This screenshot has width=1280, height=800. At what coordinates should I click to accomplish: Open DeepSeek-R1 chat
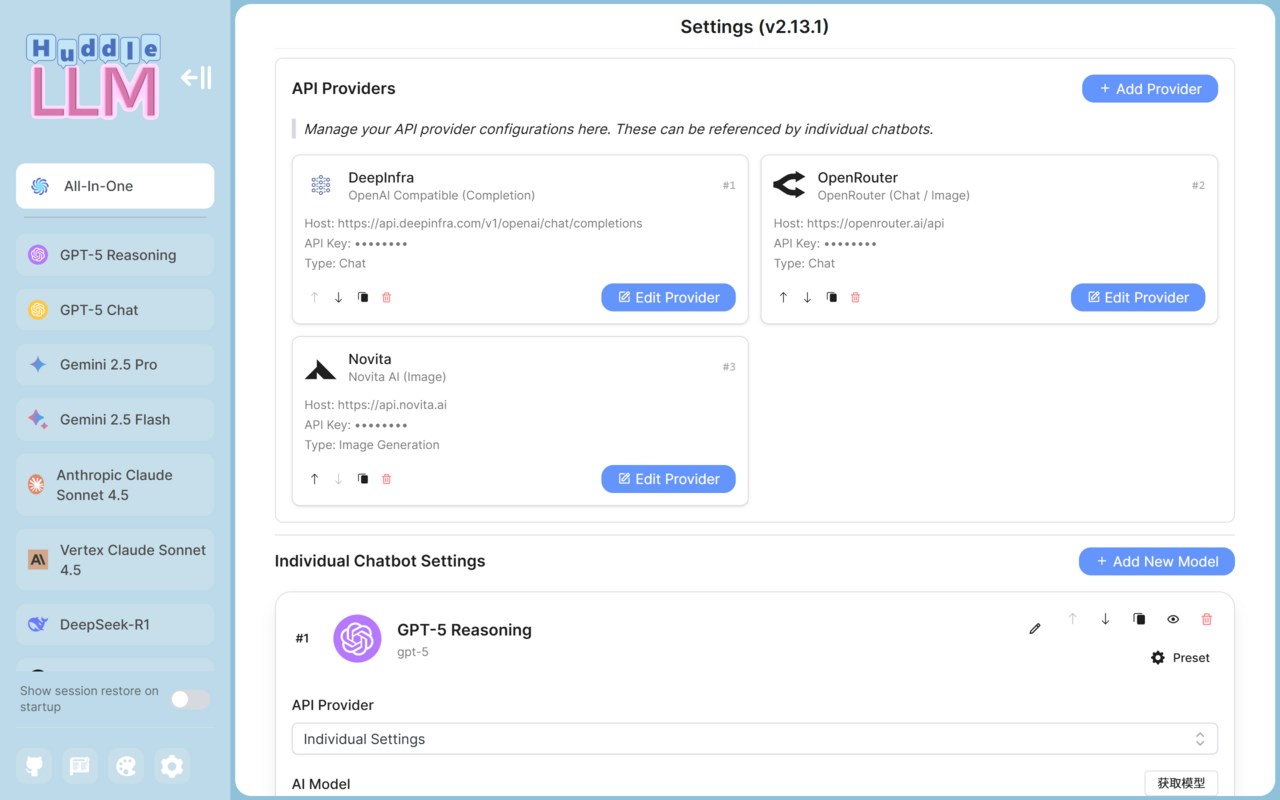pos(115,625)
